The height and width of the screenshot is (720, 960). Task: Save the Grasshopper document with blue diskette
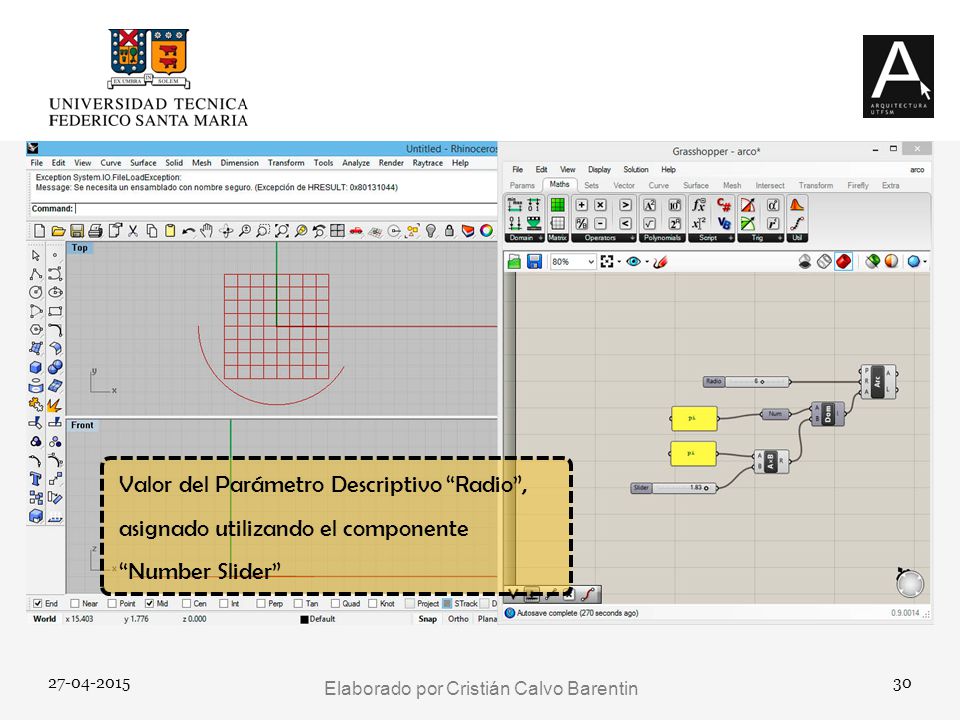(534, 262)
